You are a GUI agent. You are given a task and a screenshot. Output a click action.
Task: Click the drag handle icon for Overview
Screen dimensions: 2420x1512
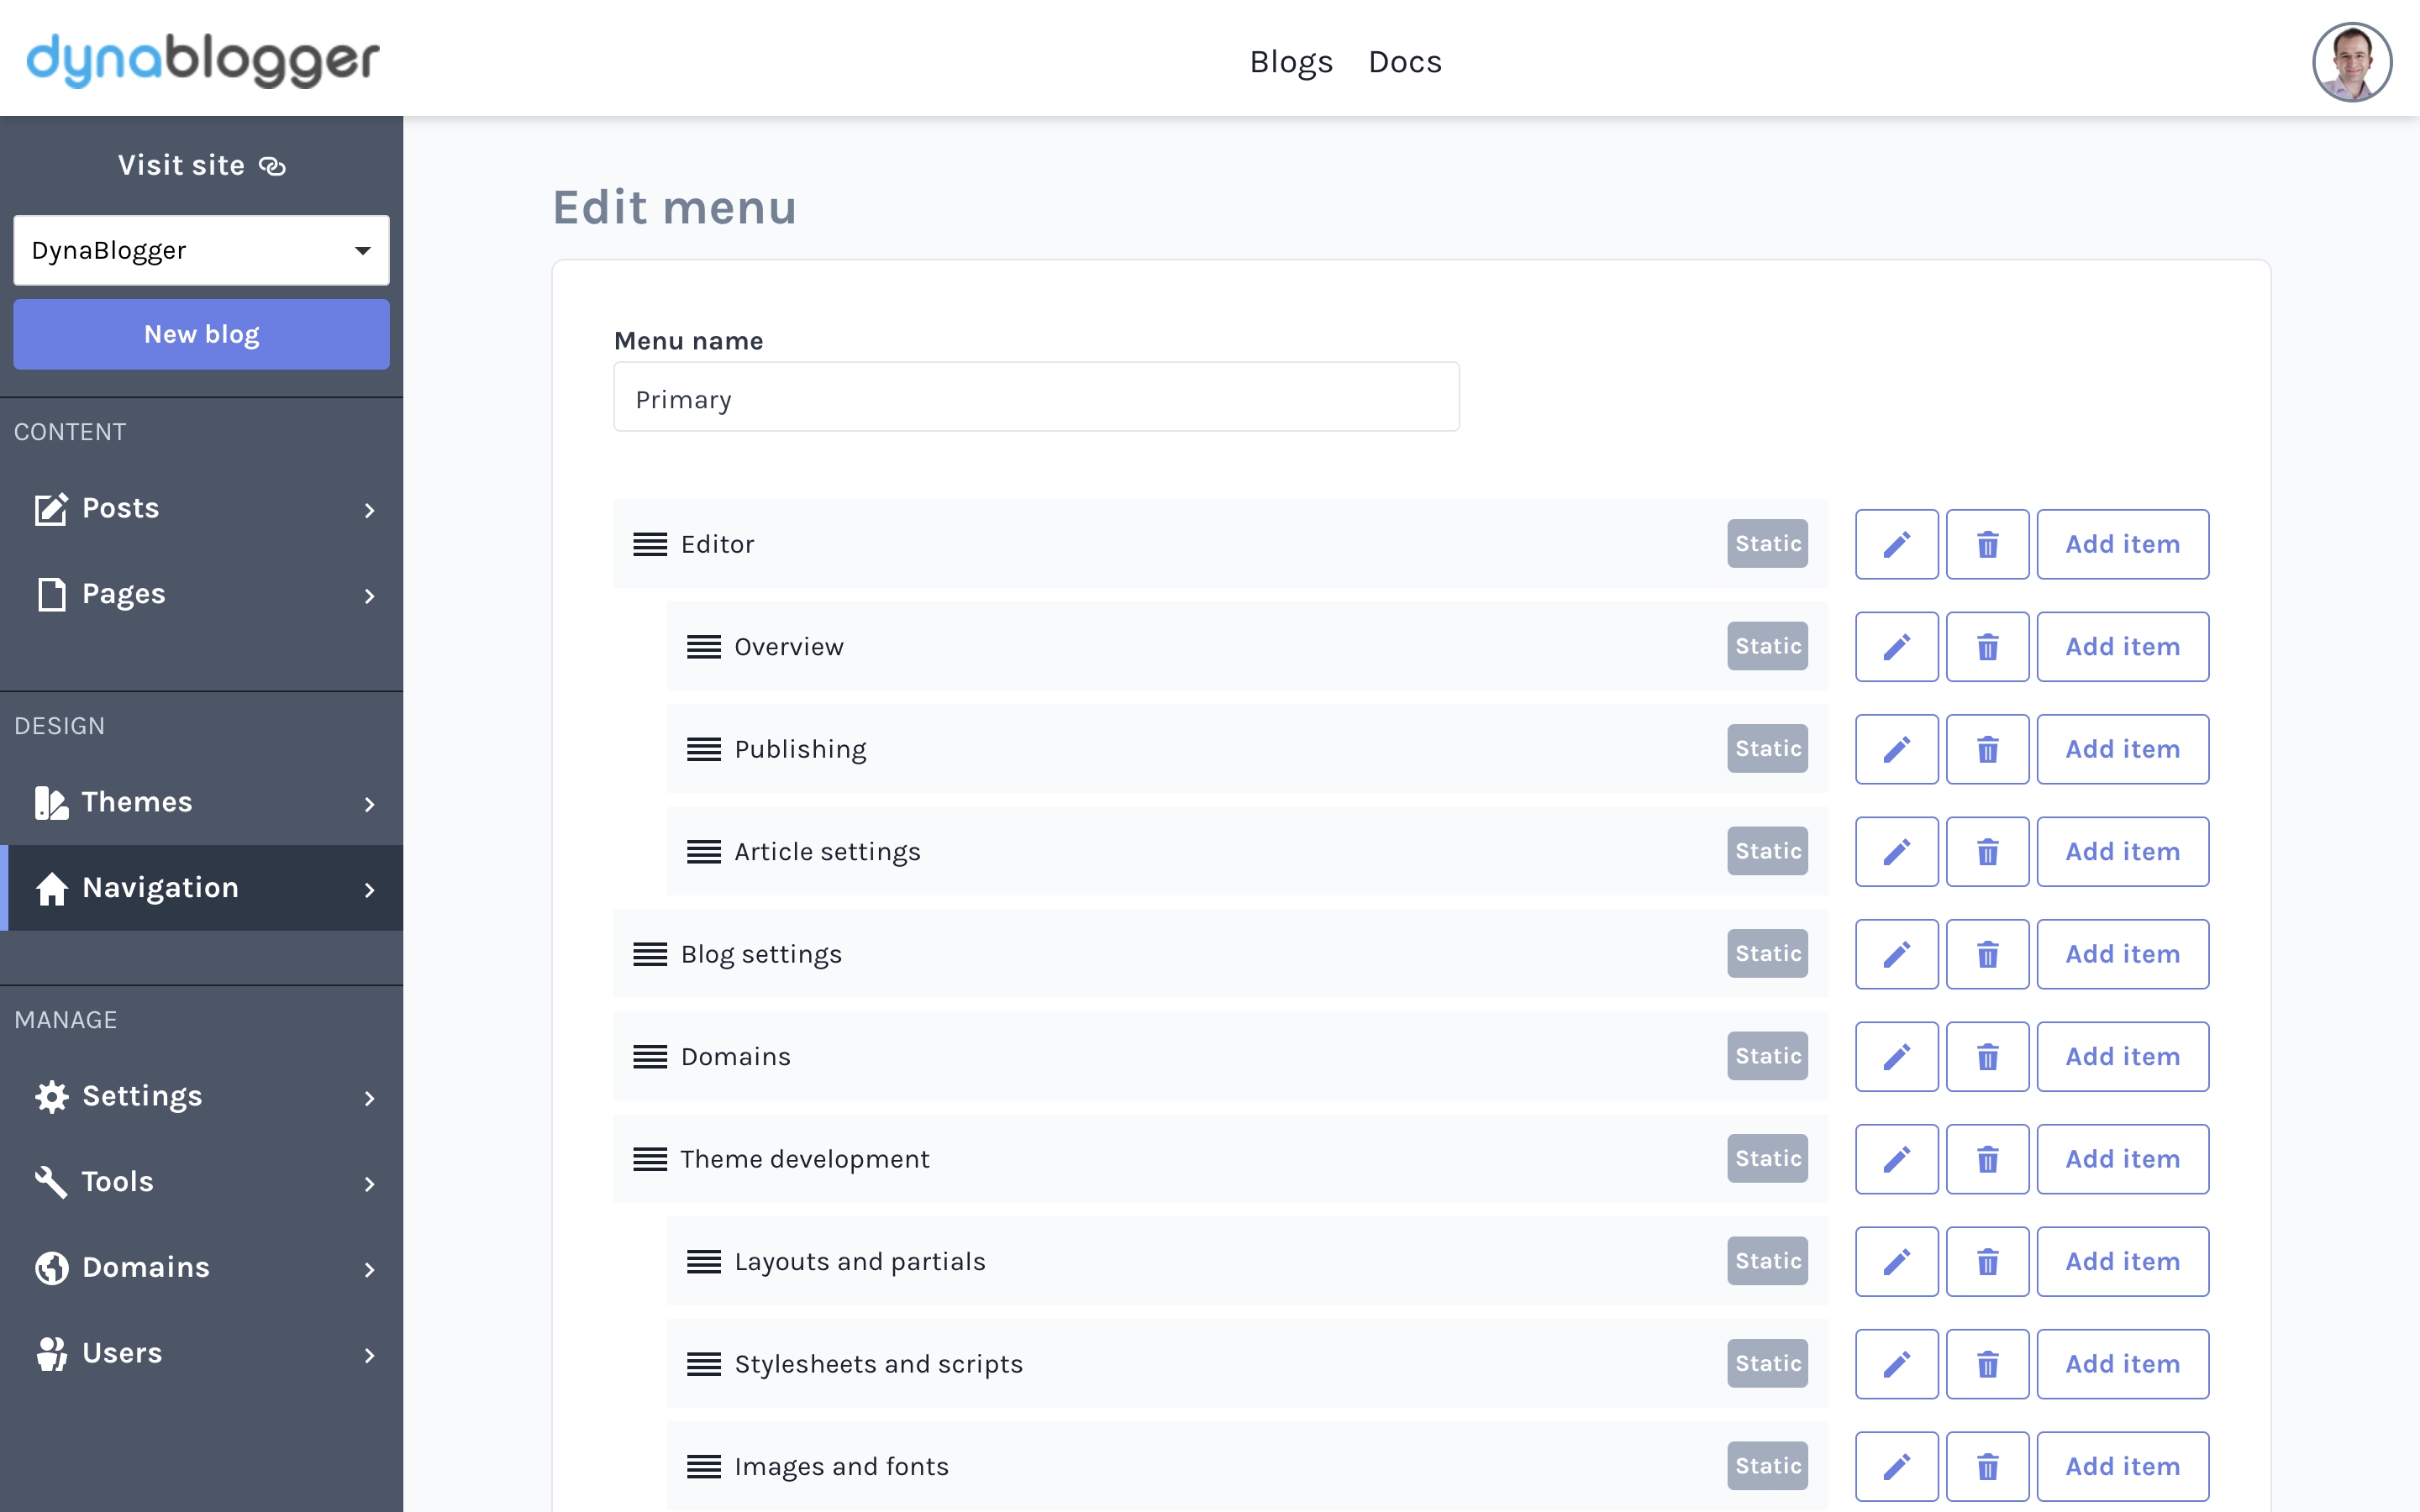point(703,647)
